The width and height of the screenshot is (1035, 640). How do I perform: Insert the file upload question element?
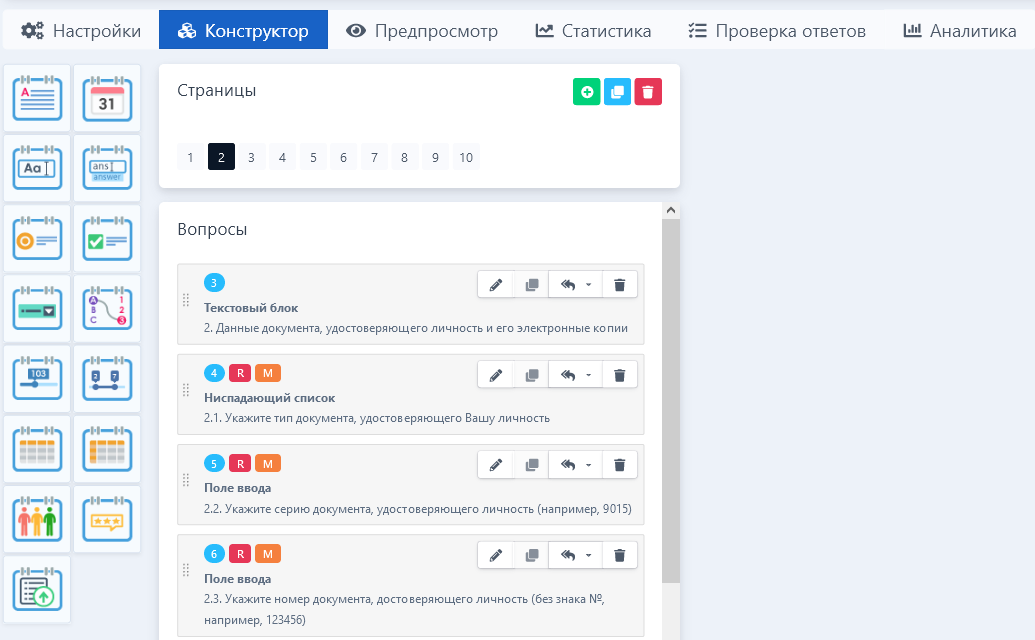coord(37,590)
